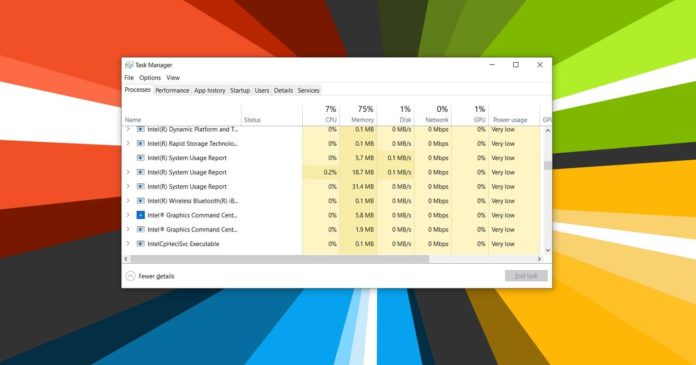Sort by the Memory column header
This screenshot has width=696, height=365.
click(358, 115)
